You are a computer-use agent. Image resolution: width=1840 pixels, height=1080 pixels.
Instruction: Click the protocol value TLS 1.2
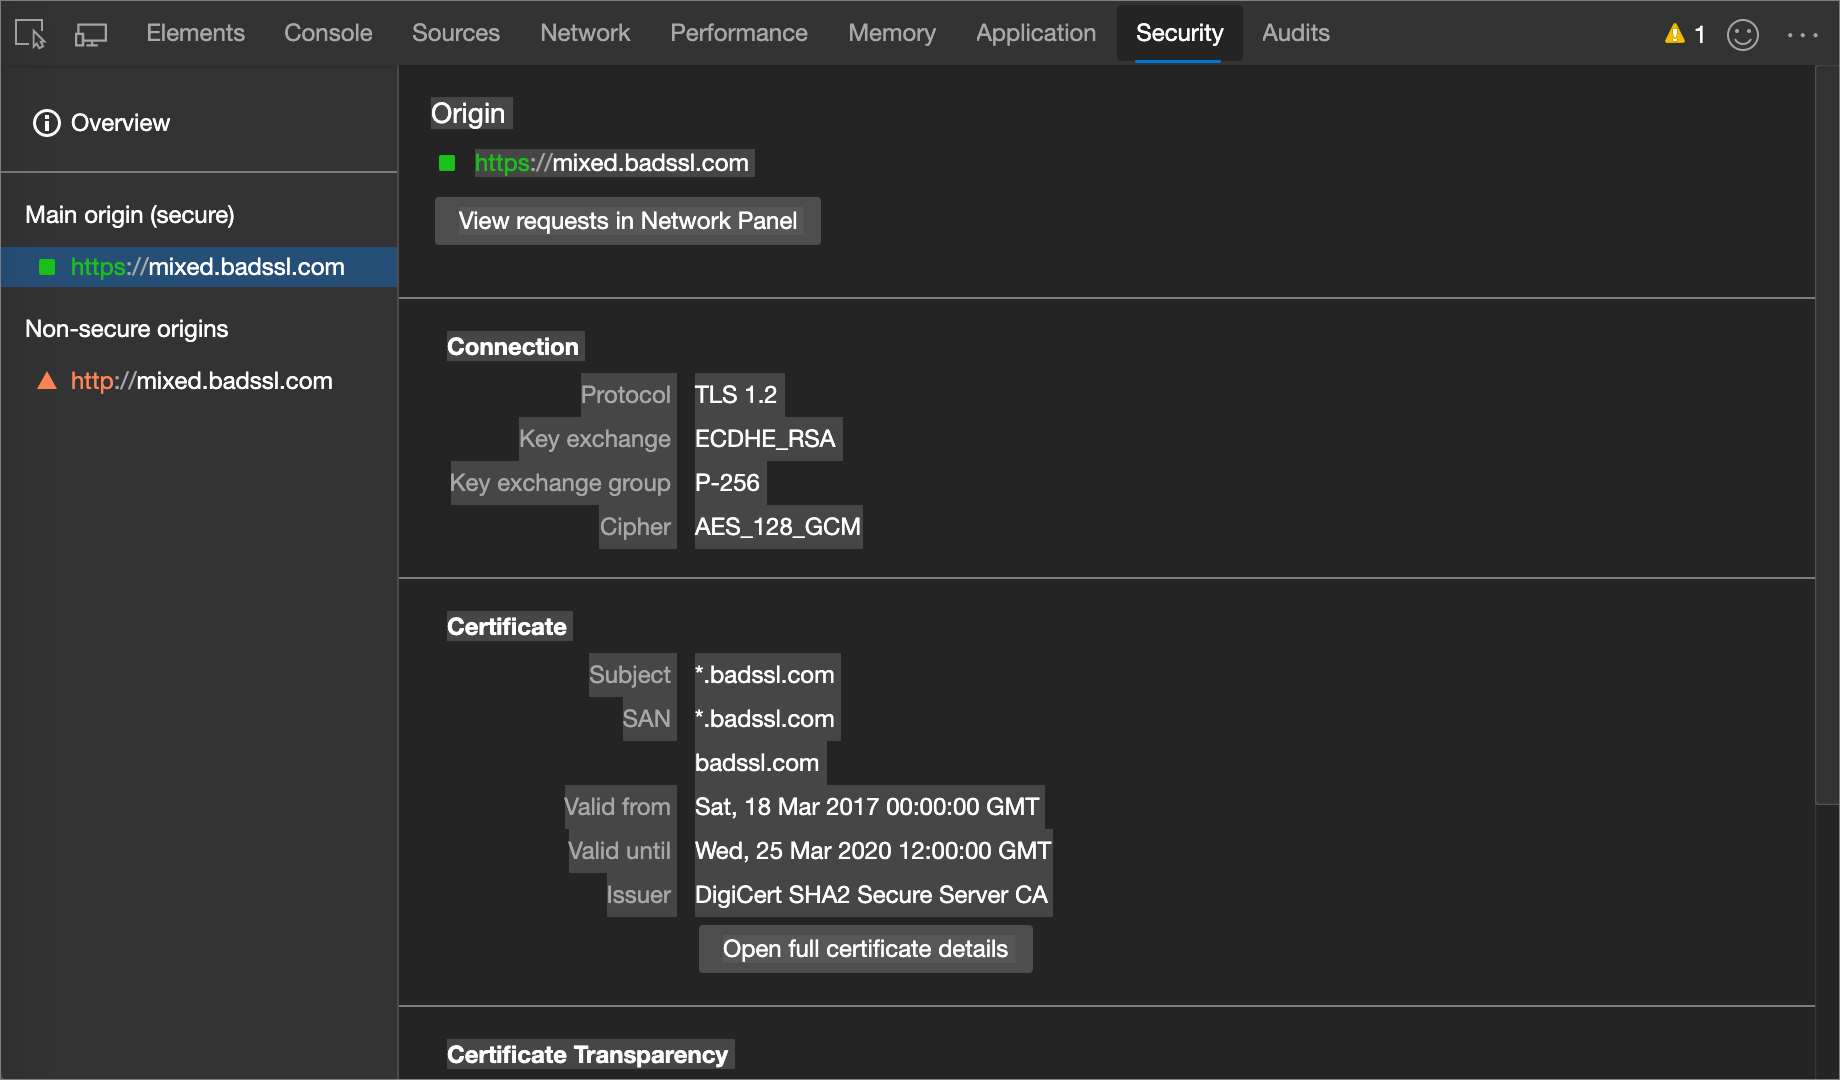click(736, 395)
